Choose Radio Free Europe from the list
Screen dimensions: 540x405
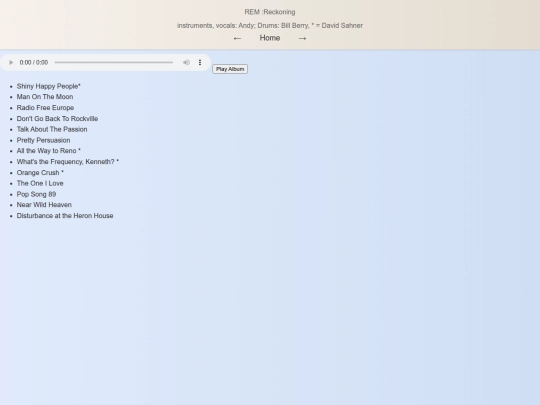point(45,108)
